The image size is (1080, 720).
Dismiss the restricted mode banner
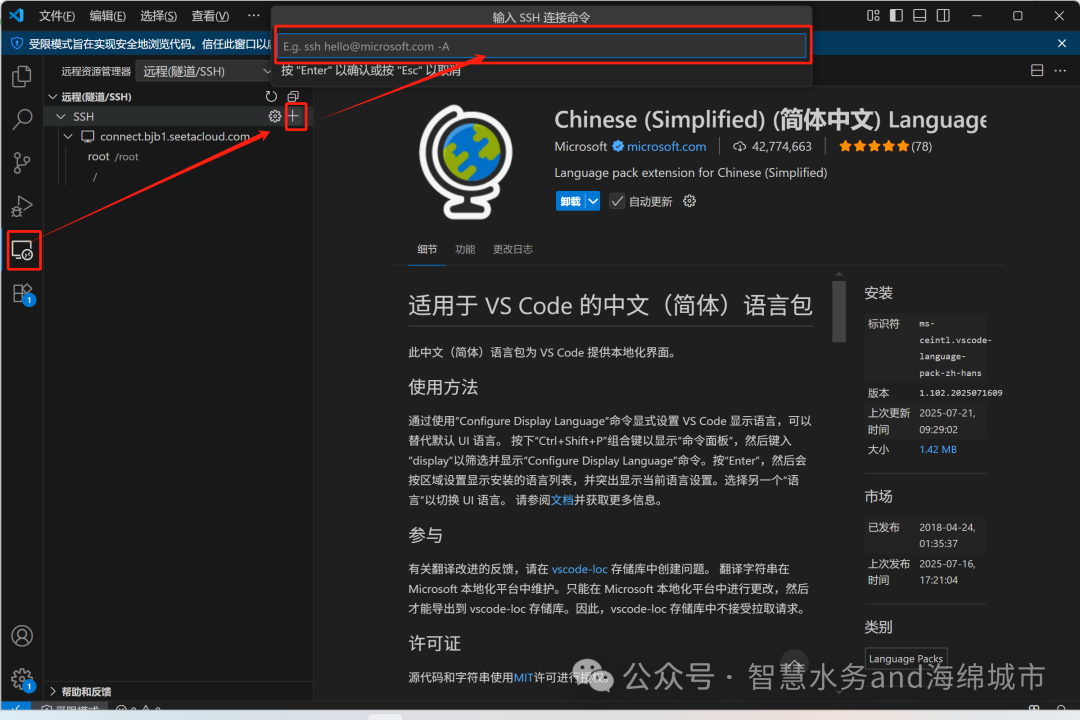(1061, 43)
